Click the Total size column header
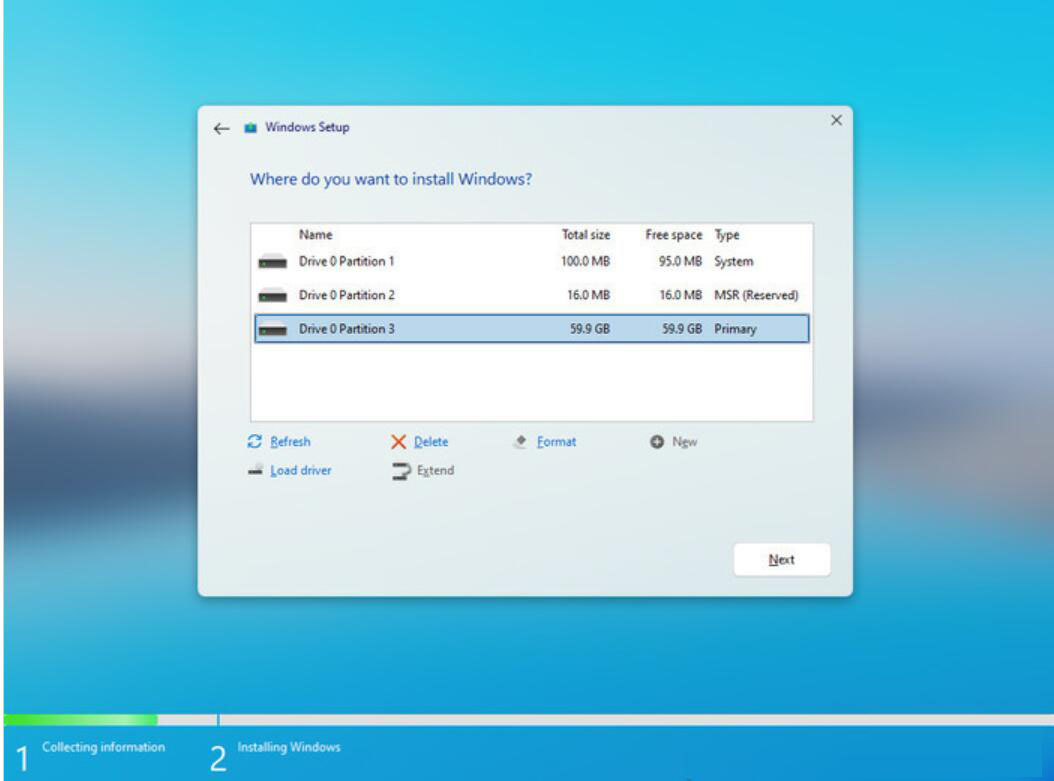Image resolution: width=1054 pixels, height=781 pixels. pyautogui.click(x=585, y=236)
